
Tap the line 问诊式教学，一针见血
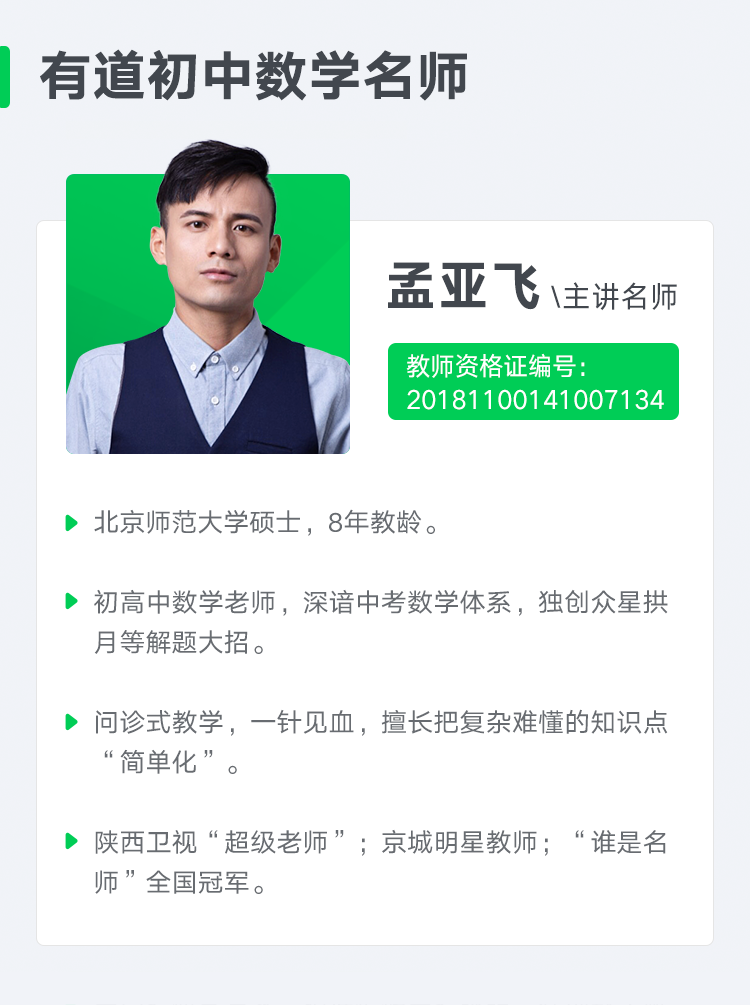click(224, 722)
